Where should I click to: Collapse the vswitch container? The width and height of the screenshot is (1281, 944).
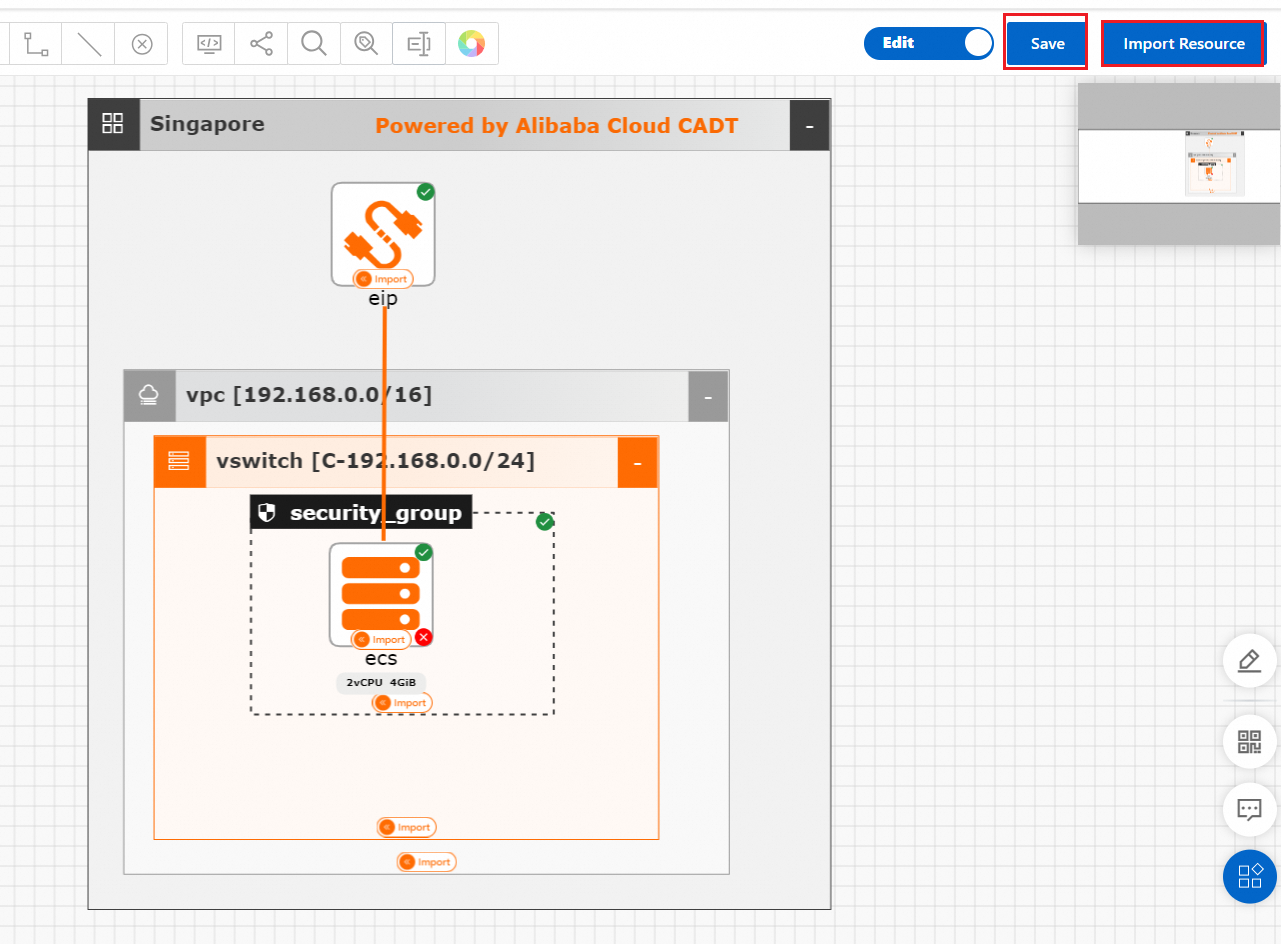[637, 462]
